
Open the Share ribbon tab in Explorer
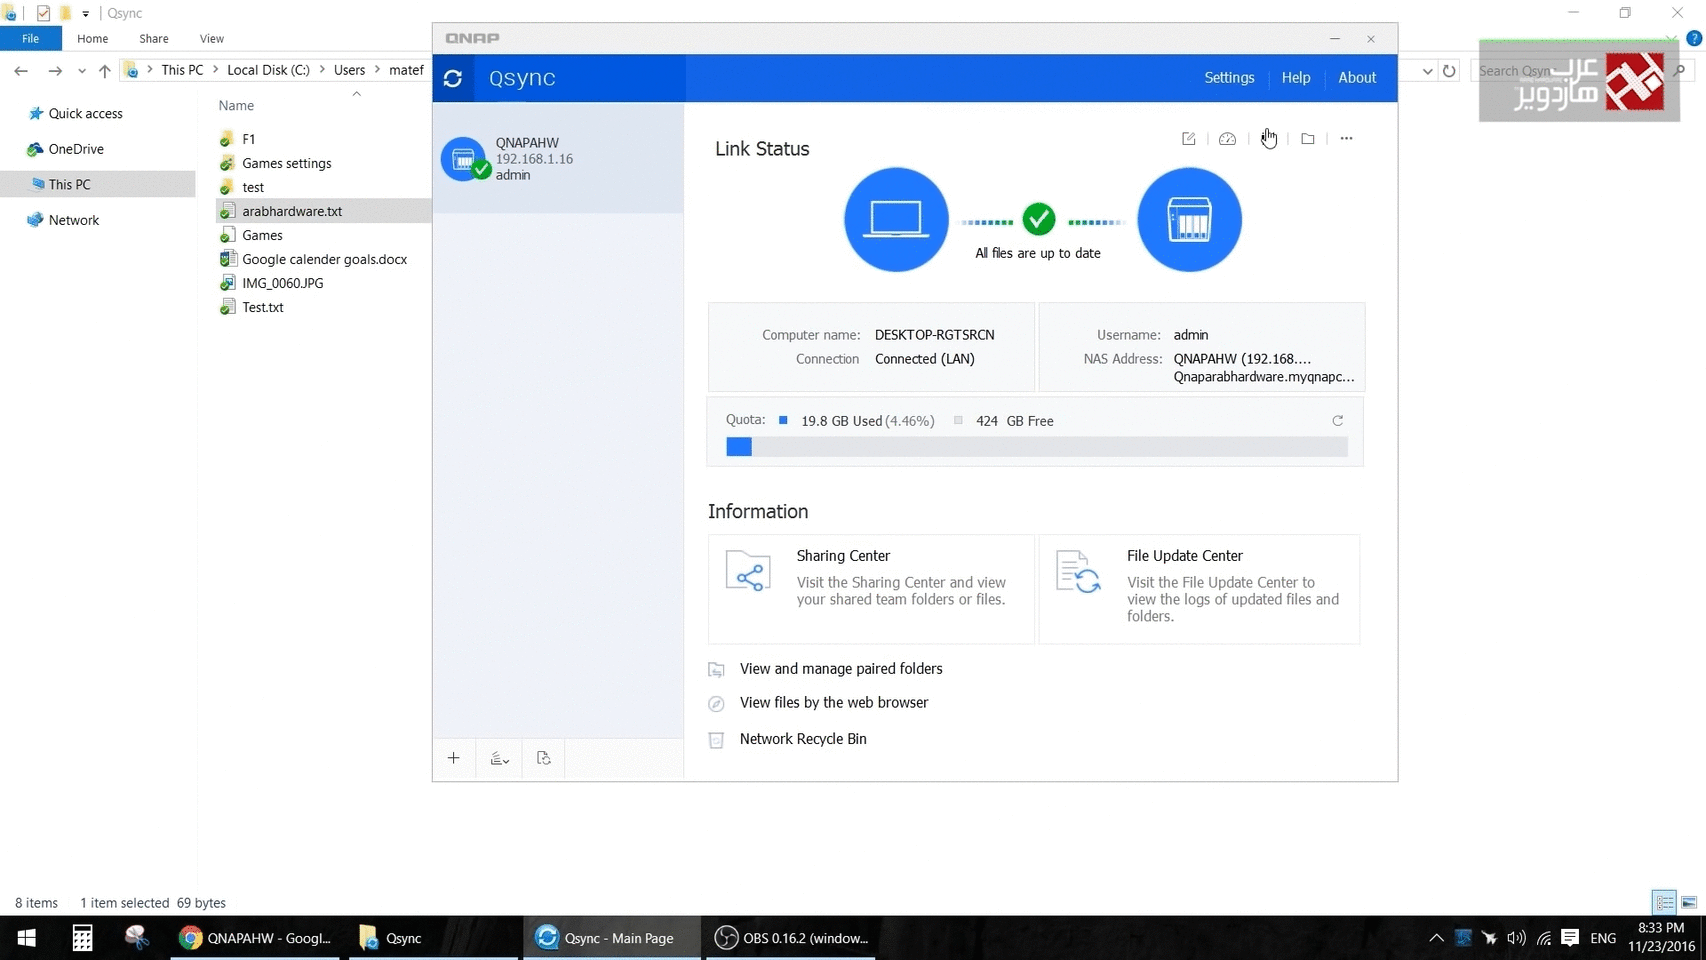point(153,39)
